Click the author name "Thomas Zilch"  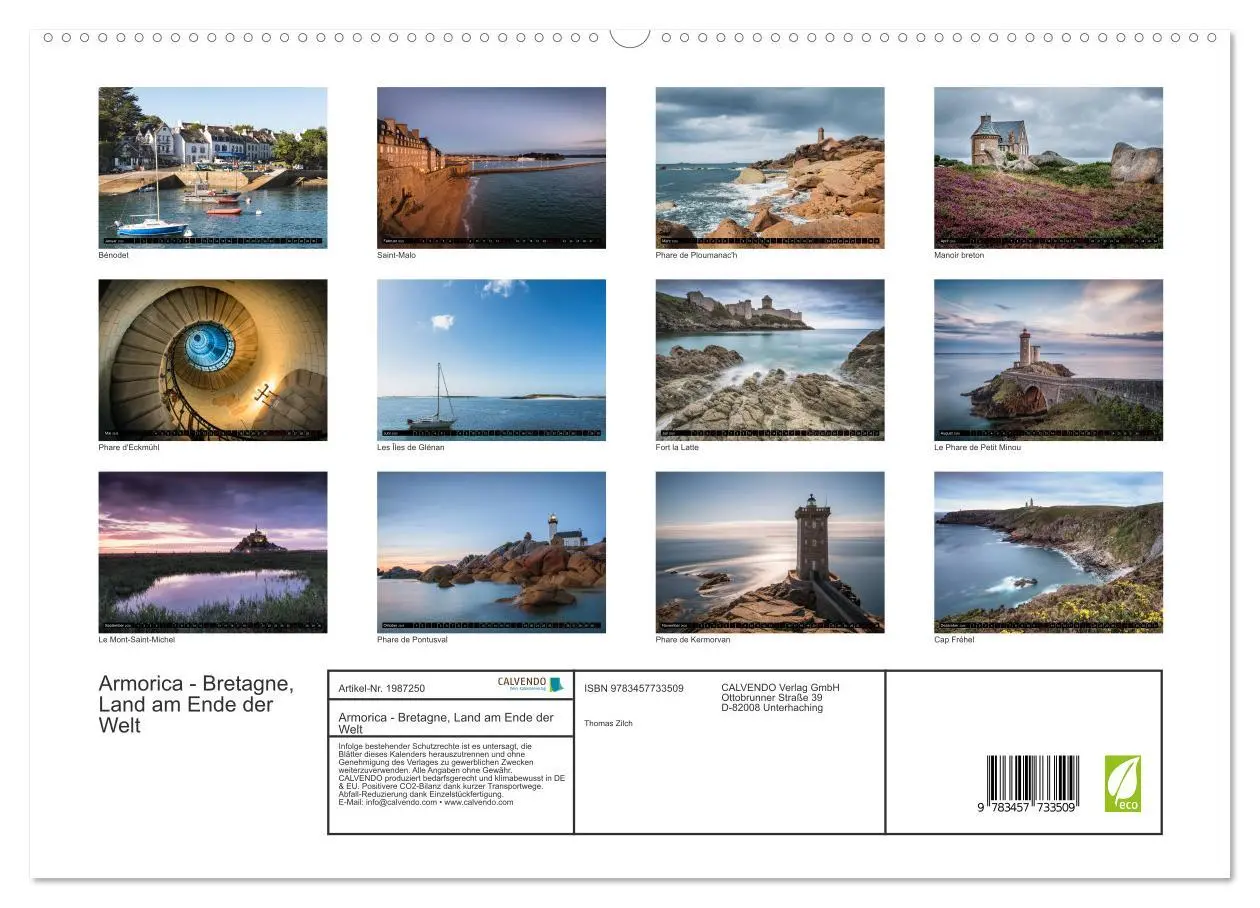[608, 723]
